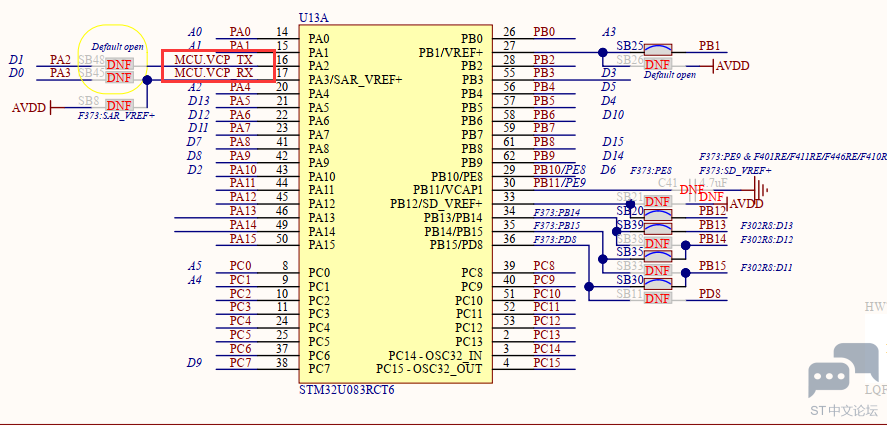The image size is (887, 426).
Task: Select the SB30 closed solder bridge
Action: tap(658, 282)
